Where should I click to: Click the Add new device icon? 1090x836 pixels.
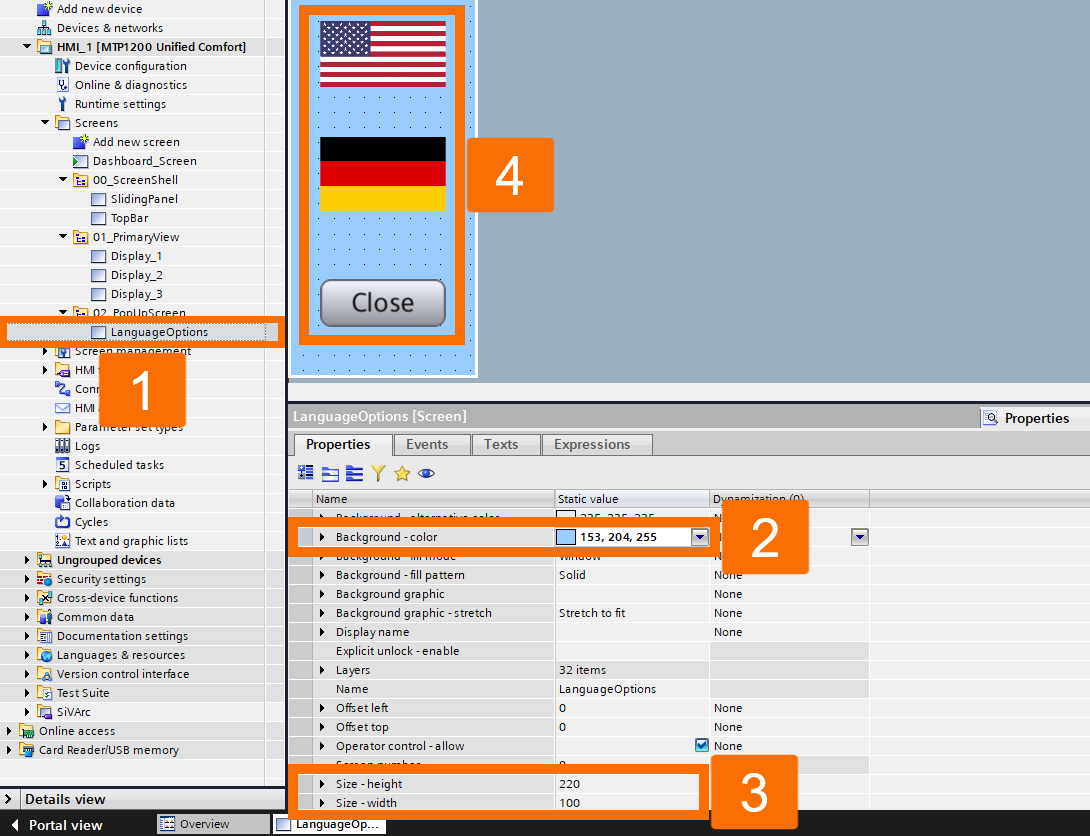point(44,9)
